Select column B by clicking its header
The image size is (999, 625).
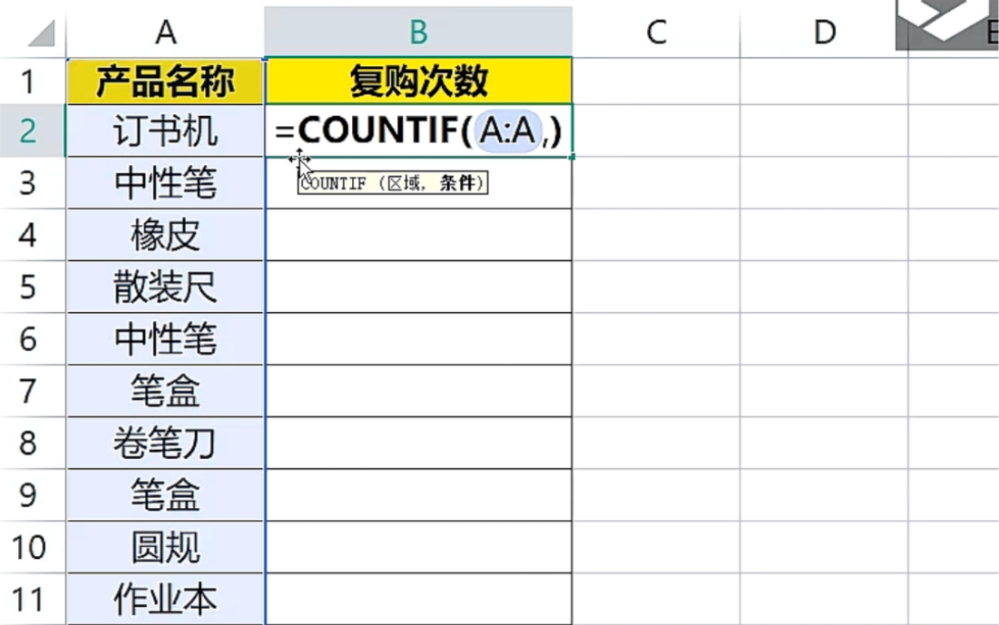[417, 31]
